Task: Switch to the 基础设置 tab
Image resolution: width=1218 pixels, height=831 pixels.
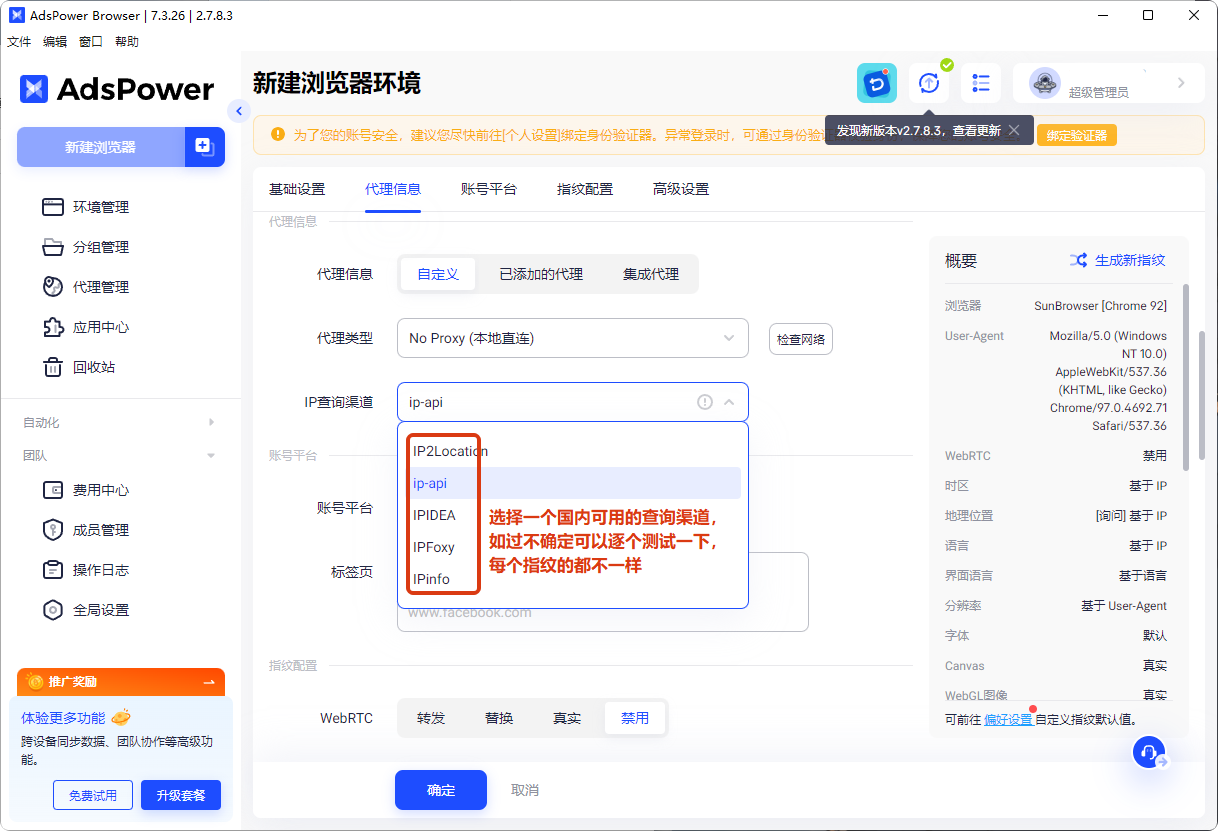Action: [x=297, y=189]
